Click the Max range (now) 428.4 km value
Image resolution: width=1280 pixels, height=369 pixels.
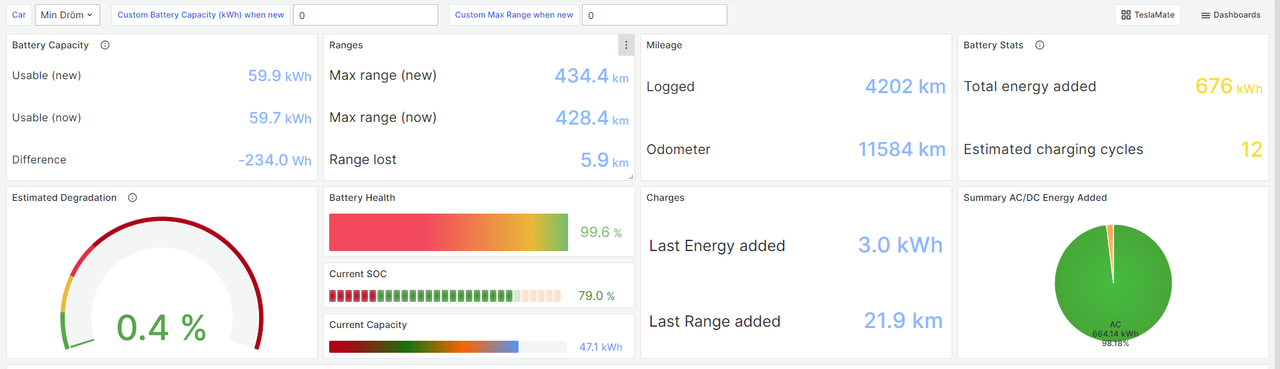pyautogui.click(x=592, y=118)
